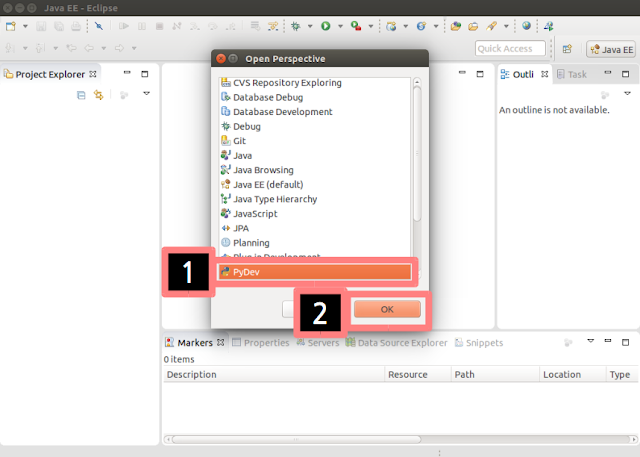Select the JavaScript perspective entry
Screen dimensions: 640x457
tap(315, 214)
